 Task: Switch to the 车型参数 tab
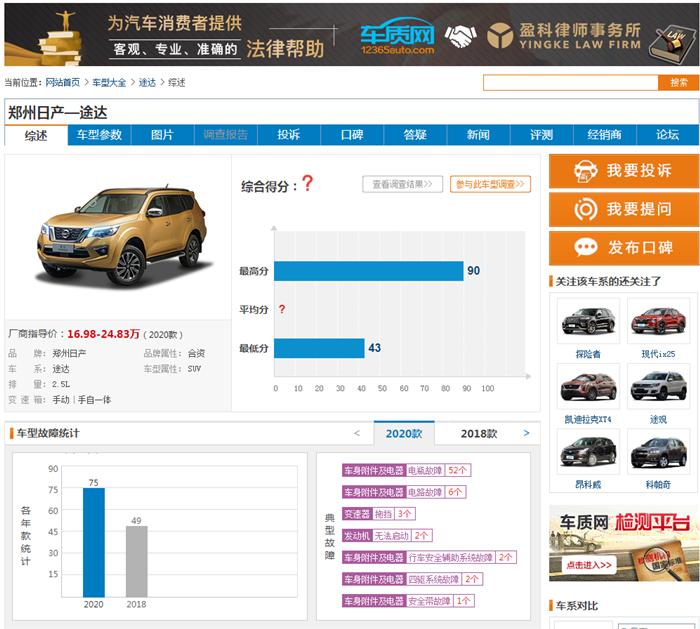coord(99,135)
